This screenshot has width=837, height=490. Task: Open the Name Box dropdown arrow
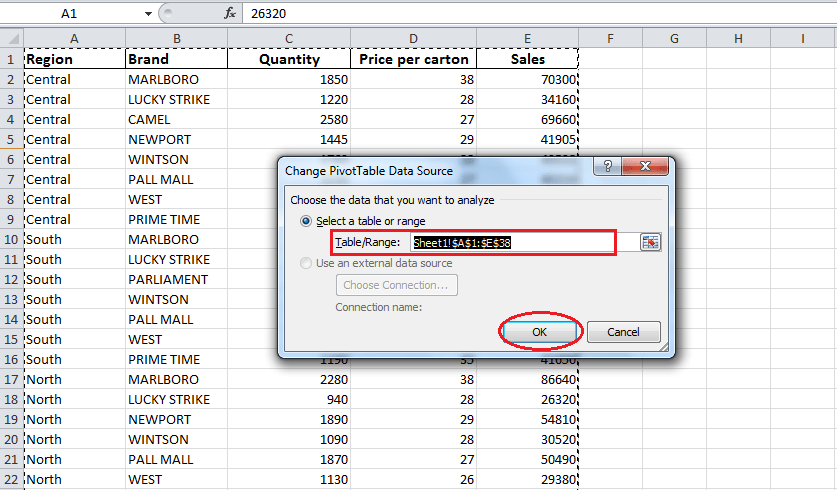[x=148, y=13]
